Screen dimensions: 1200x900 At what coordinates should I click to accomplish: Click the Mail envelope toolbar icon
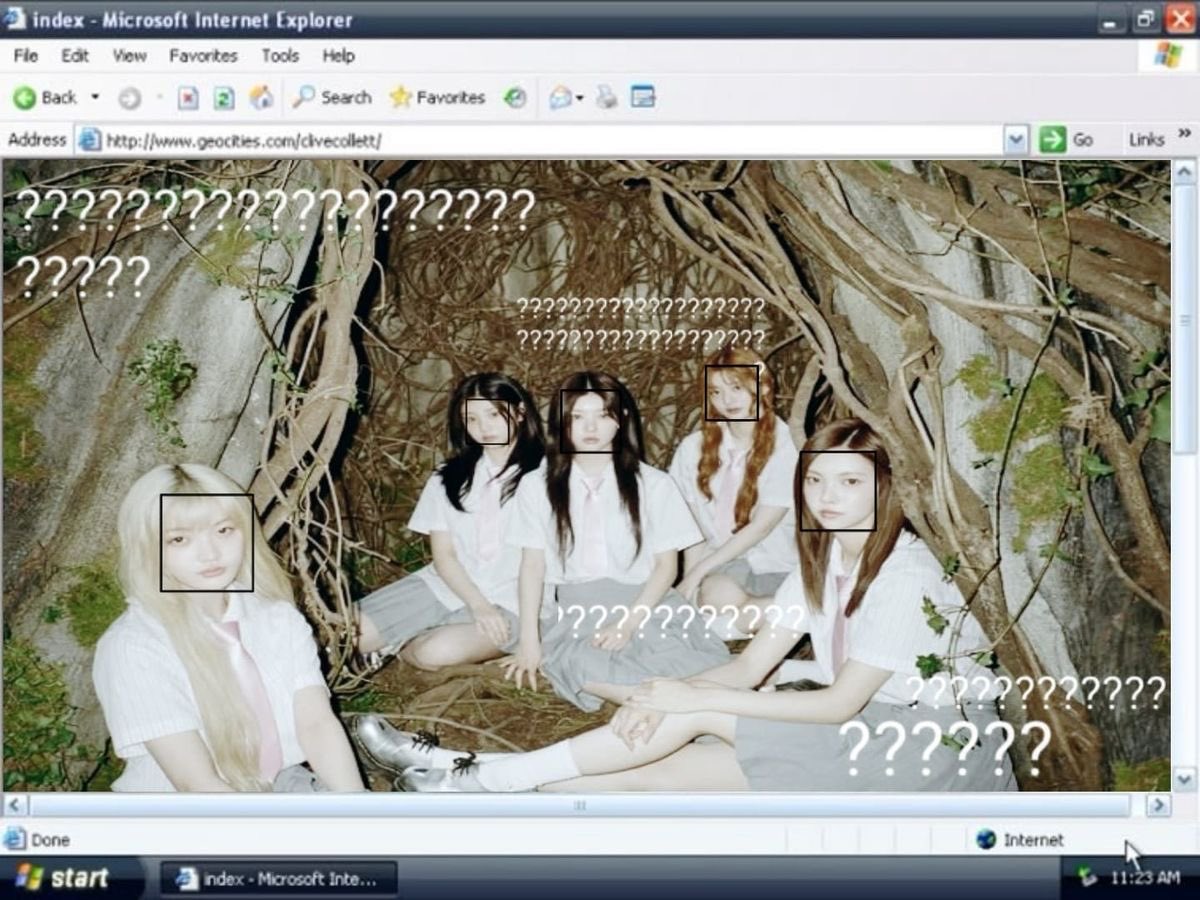(560, 98)
